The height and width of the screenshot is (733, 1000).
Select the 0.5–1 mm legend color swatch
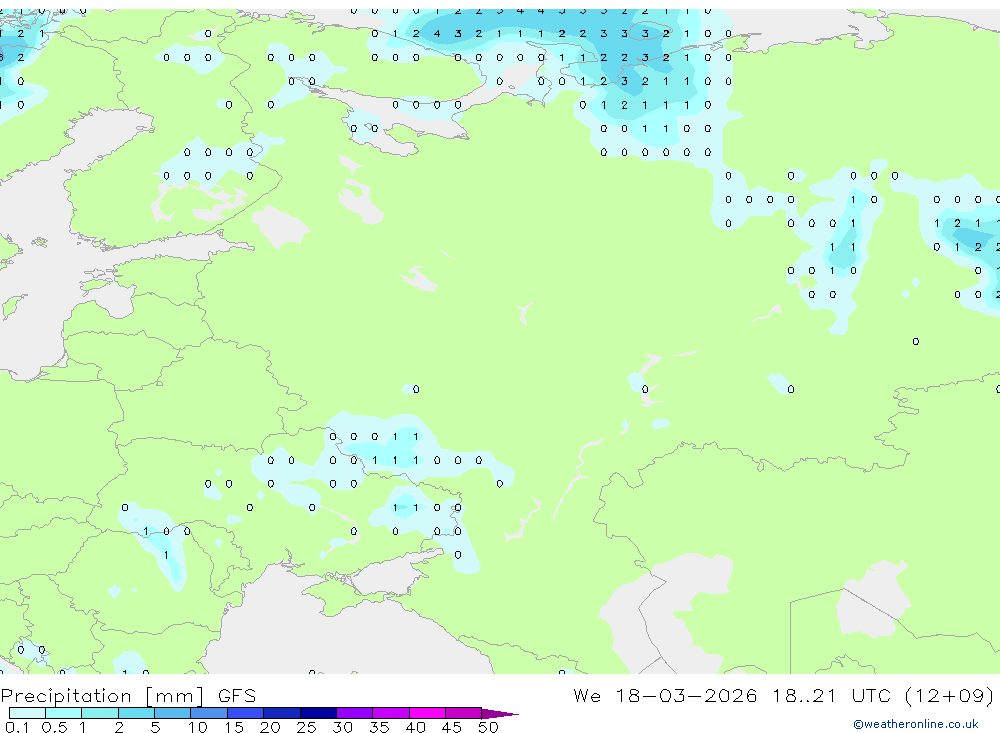point(64,713)
